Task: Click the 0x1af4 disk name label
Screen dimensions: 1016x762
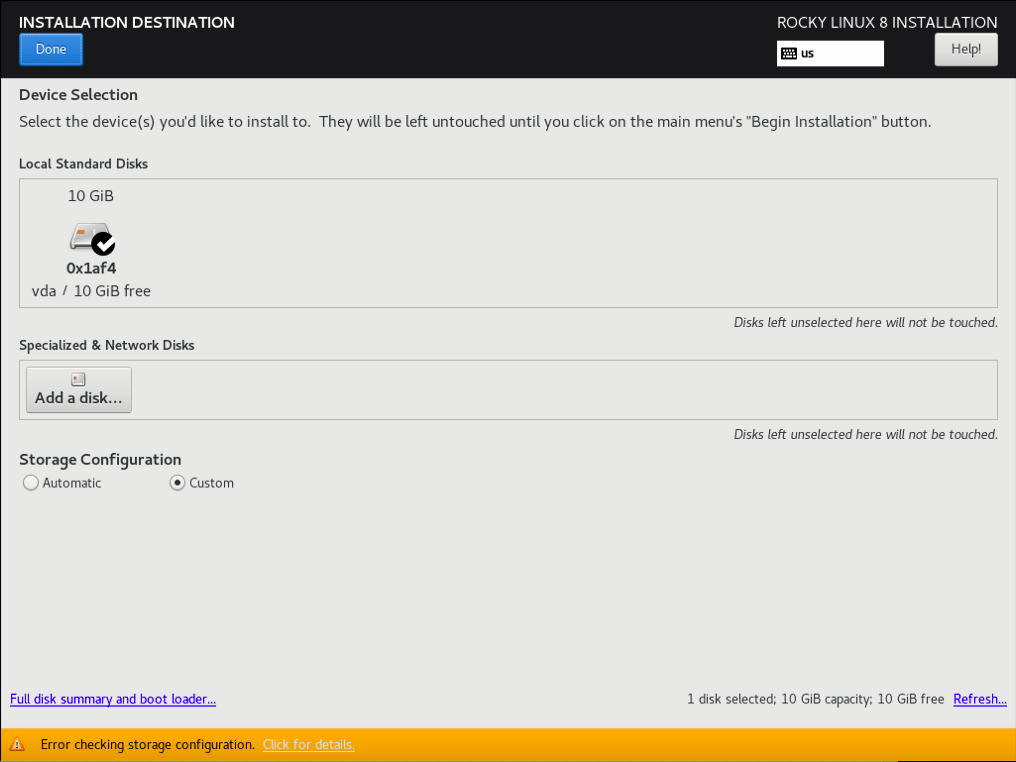Action: click(x=91, y=268)
